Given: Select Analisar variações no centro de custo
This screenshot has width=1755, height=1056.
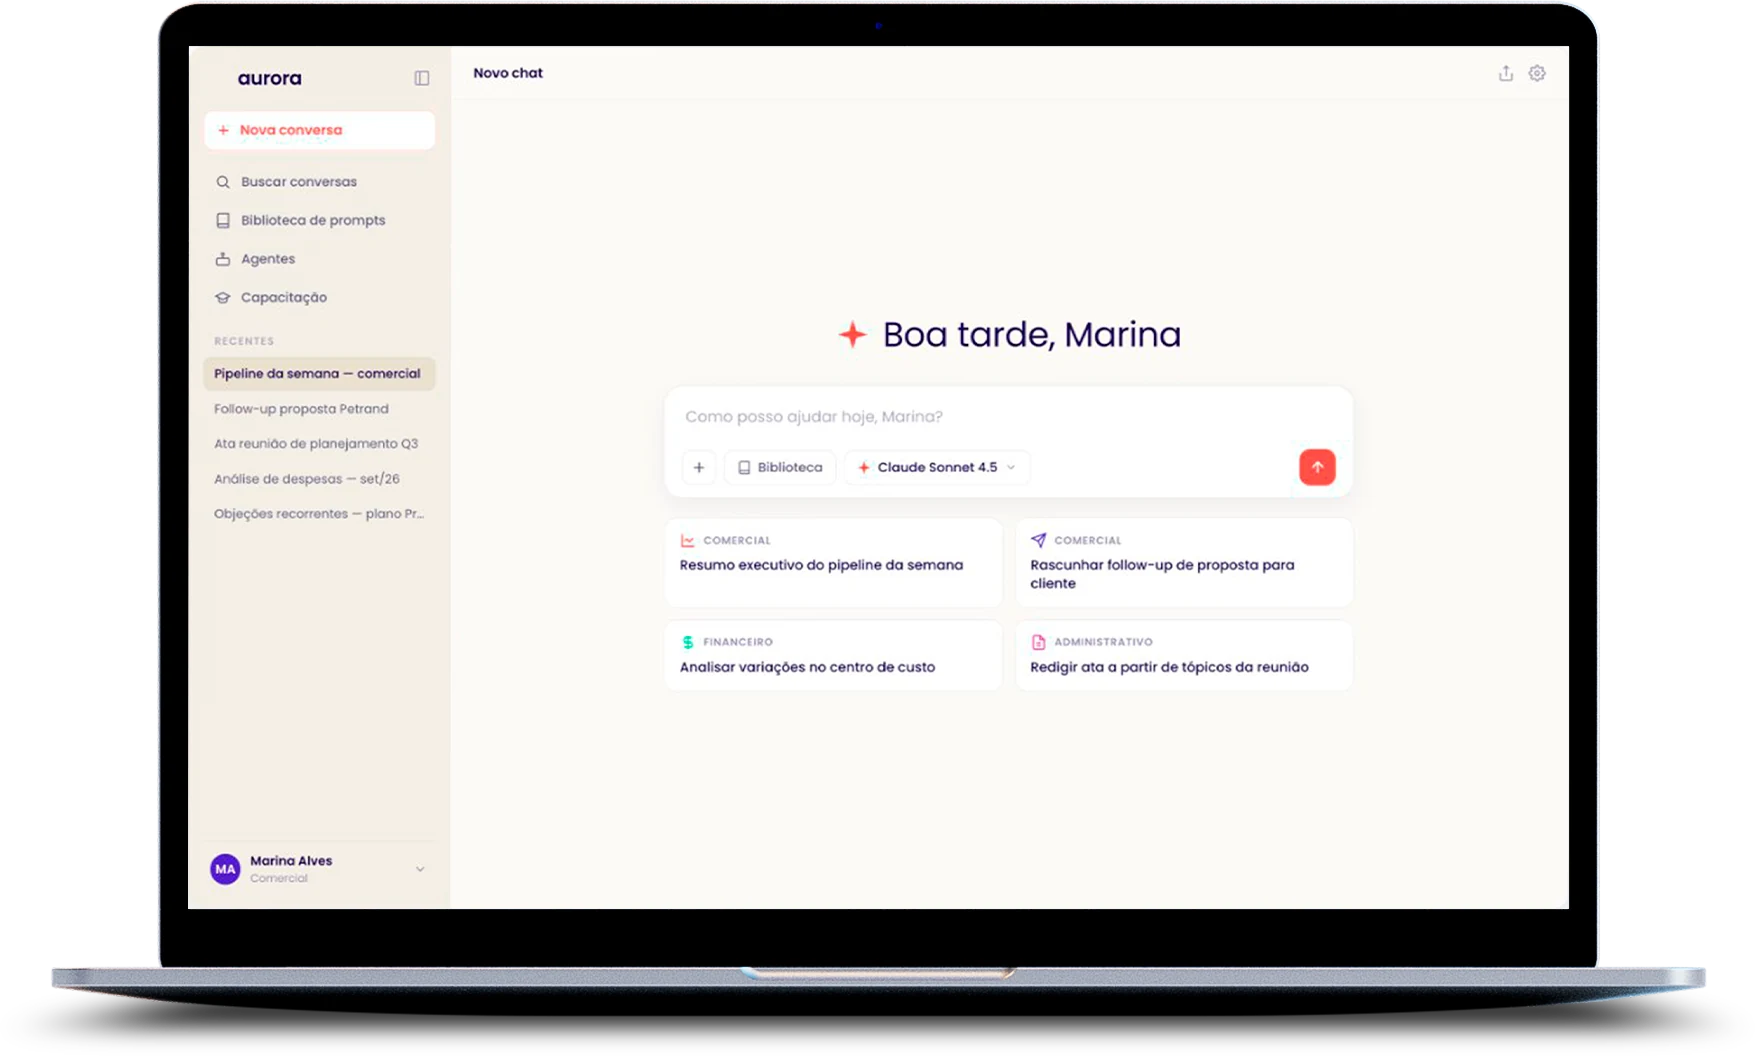Looking at the screenshot, I should point(833,655).
